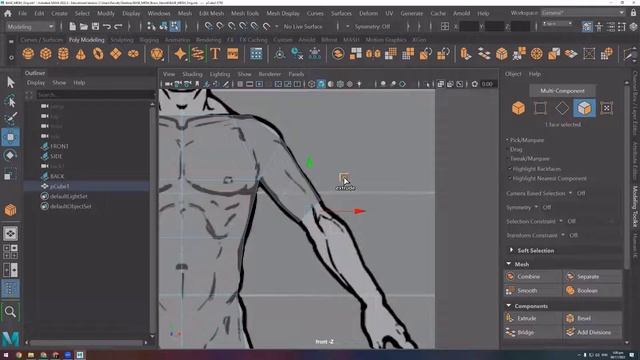Click the Open scene folder icon
640x360 pixels.
pyautogui.click(x=84, y=27)
